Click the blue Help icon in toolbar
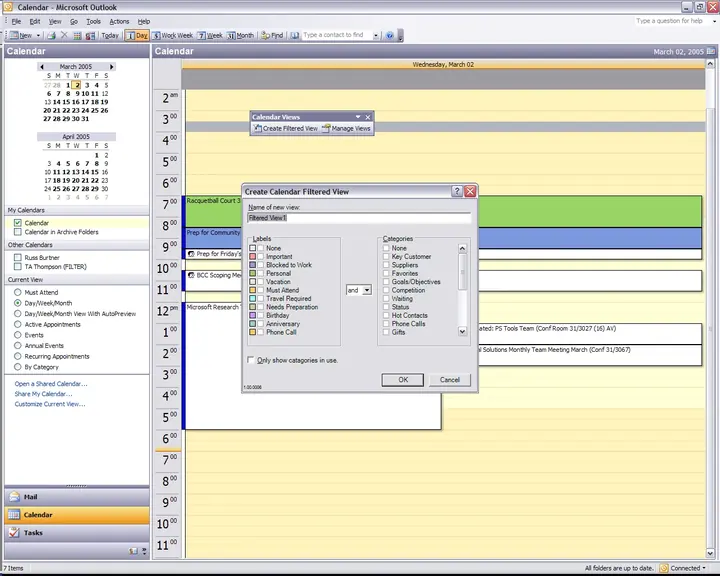Viewport: 720px width, 576px height. pyautogui.click(x=389, y=35)
